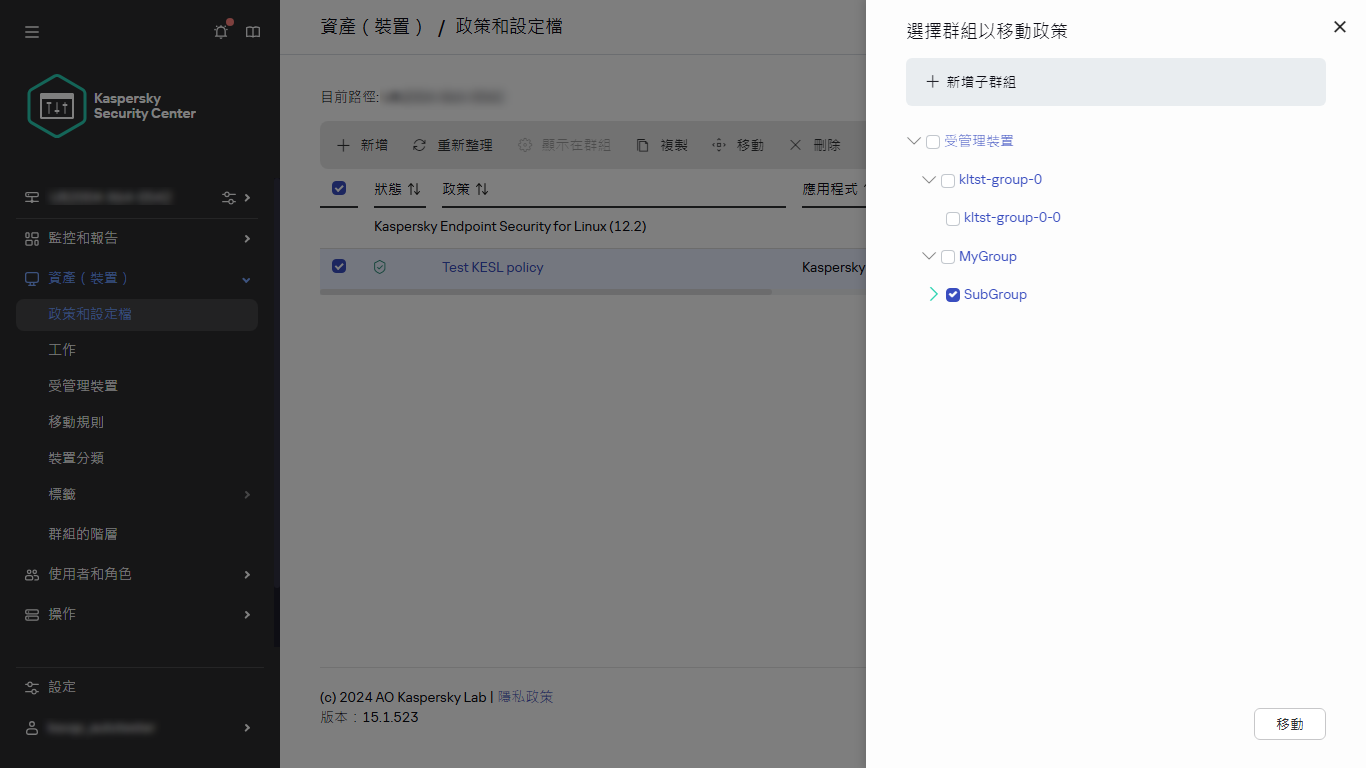Check the kltst-group-0-0 checkbox
Viewport: 1366px width, 768px height.
pyautogui.click(x=952, y=218)
